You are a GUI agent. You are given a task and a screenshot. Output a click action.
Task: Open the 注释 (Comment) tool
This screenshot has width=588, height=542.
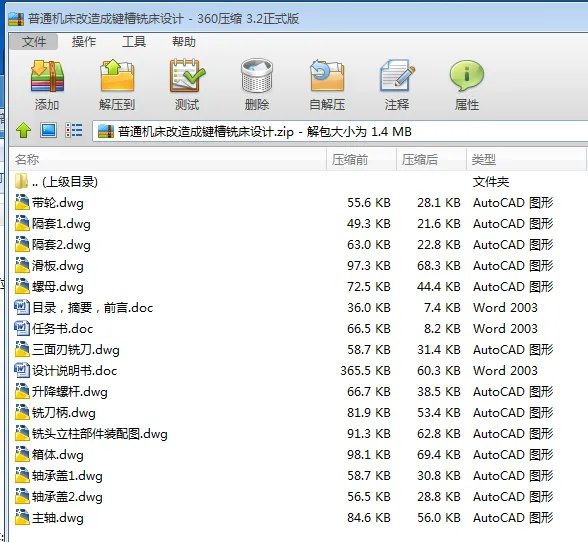point(397,76)
